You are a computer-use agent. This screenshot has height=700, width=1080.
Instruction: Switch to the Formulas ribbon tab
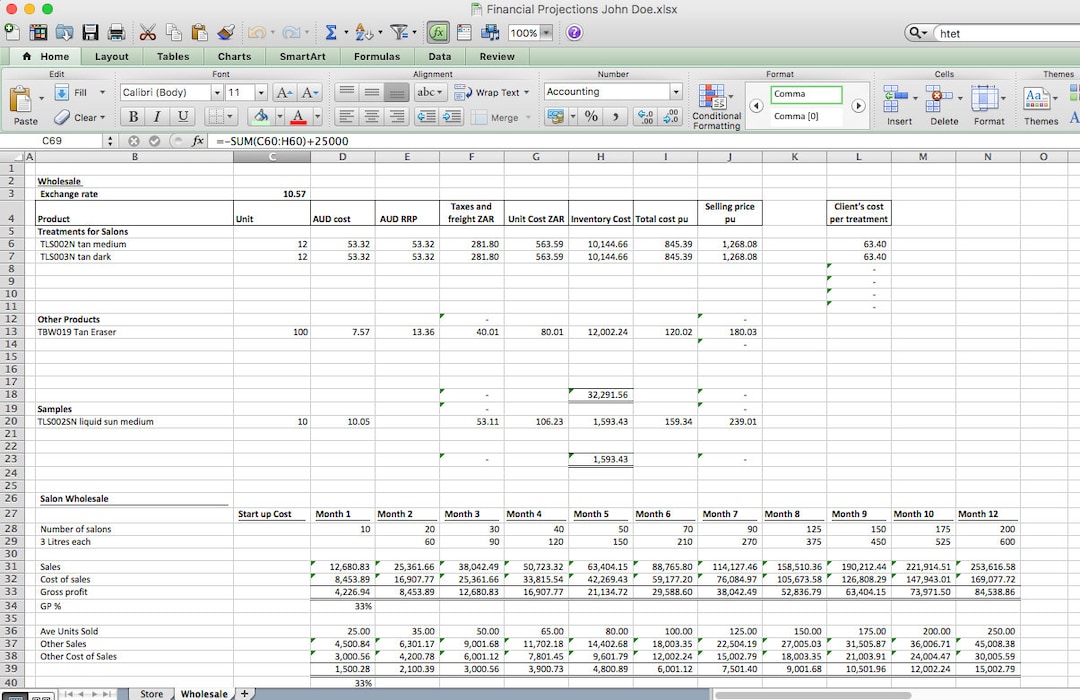[x=377, y=56]
